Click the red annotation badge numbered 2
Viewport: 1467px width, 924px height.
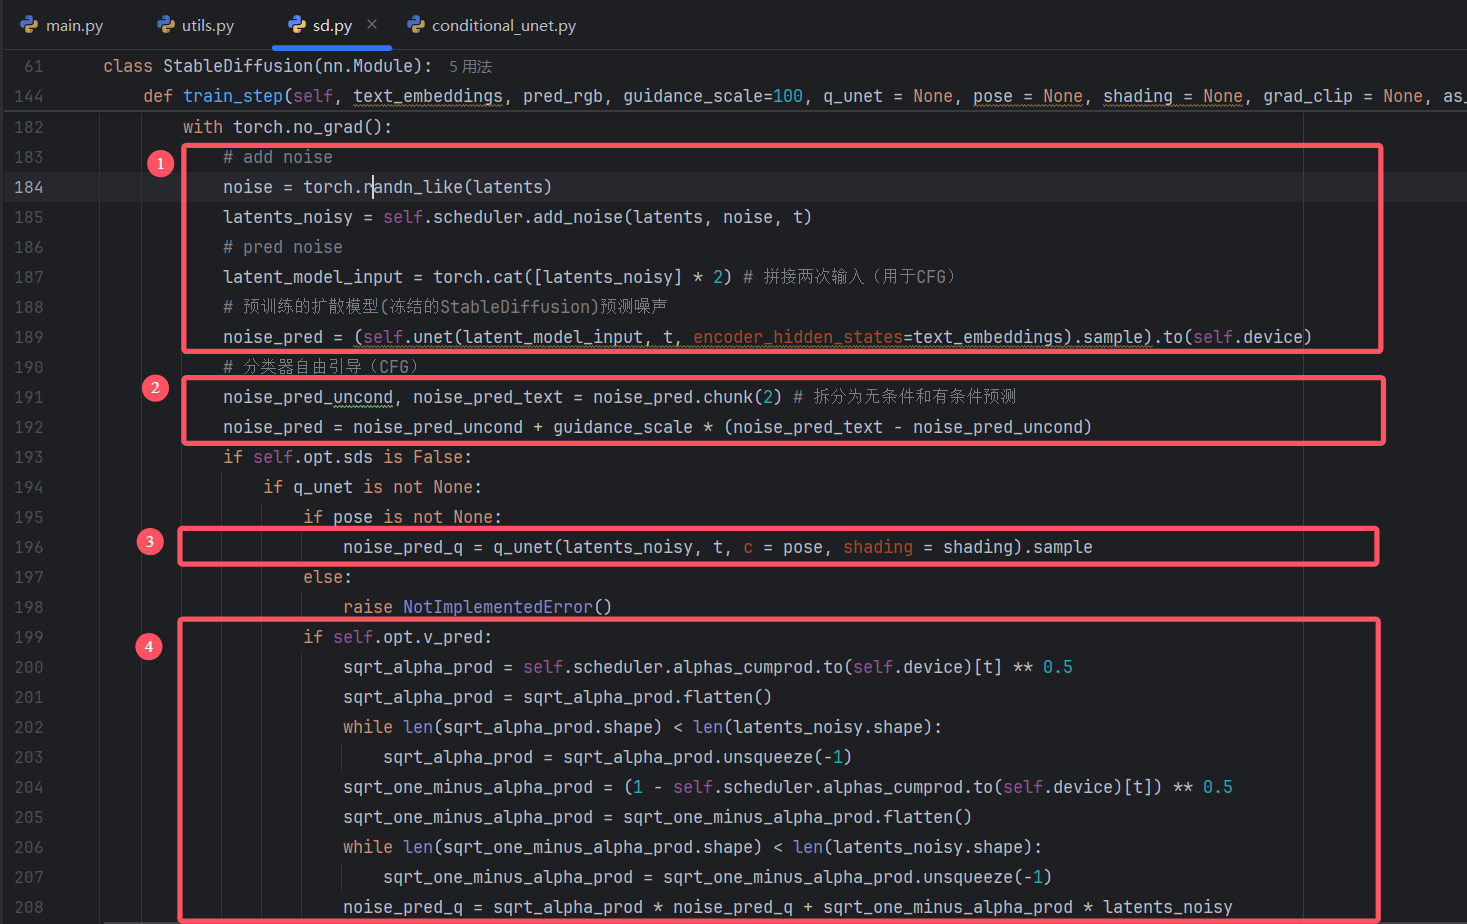(x=155, y=387)
